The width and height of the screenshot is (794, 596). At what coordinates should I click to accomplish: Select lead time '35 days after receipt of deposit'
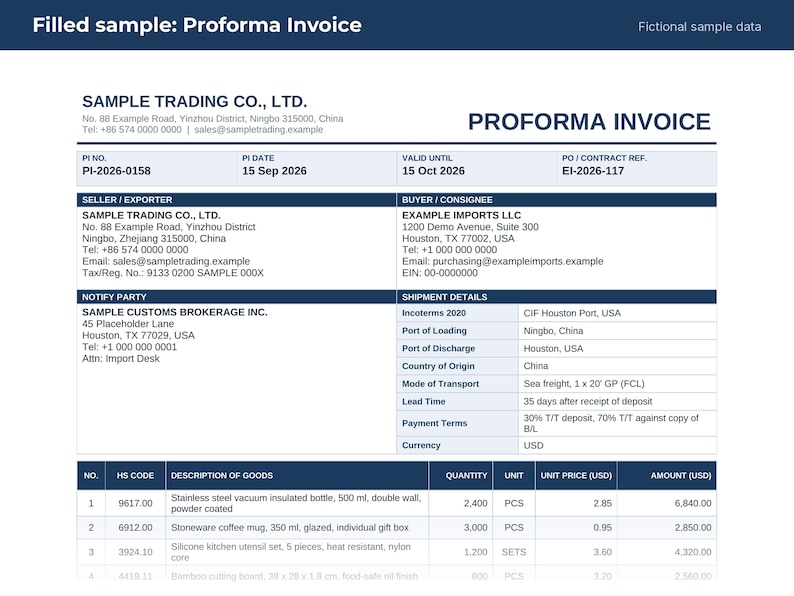click(587, 401)
